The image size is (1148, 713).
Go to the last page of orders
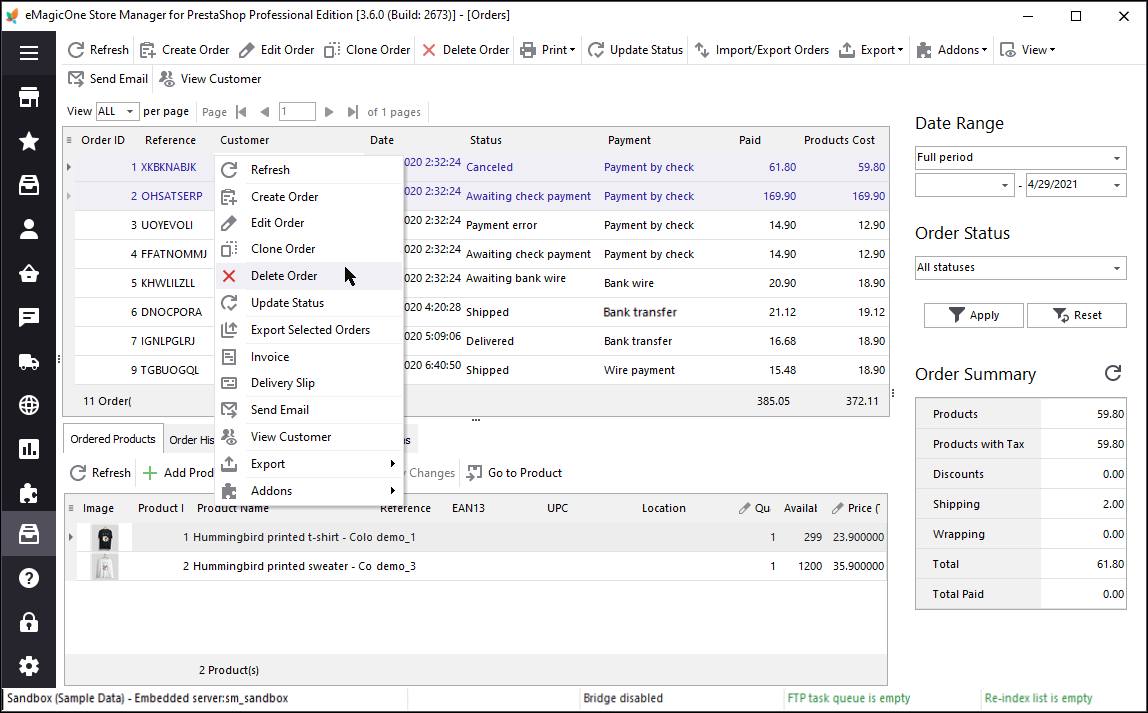coord(352,112)
